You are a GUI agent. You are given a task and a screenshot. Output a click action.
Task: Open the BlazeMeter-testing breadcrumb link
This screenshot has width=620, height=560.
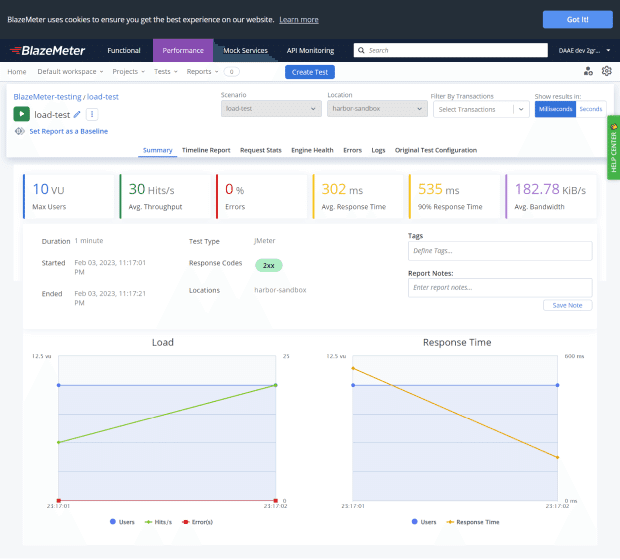(47, 97)
